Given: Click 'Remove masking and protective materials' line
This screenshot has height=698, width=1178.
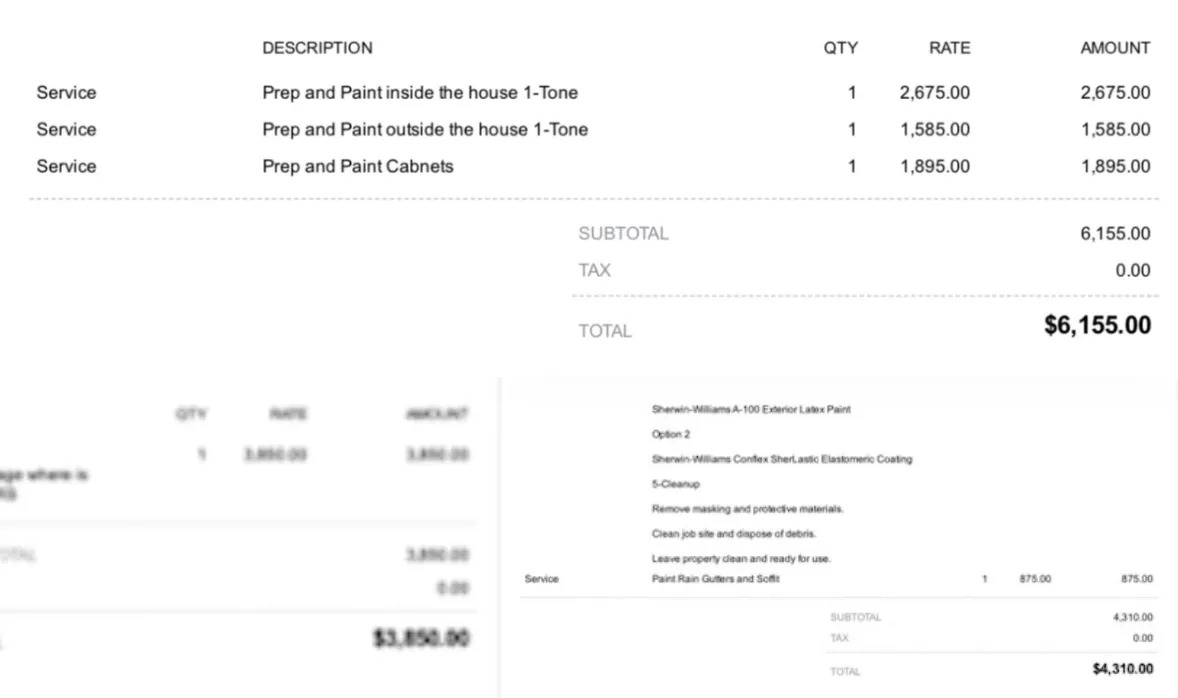Looking at the screenshot, I should [747, 509].
